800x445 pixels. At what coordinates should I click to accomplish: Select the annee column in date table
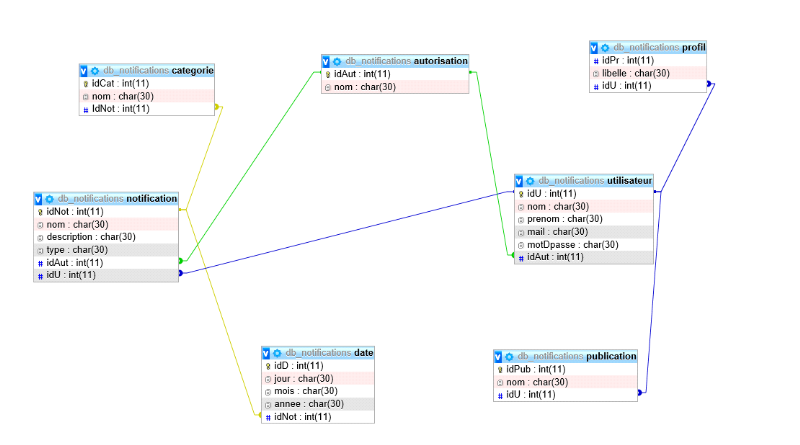(x=318, y=404)
